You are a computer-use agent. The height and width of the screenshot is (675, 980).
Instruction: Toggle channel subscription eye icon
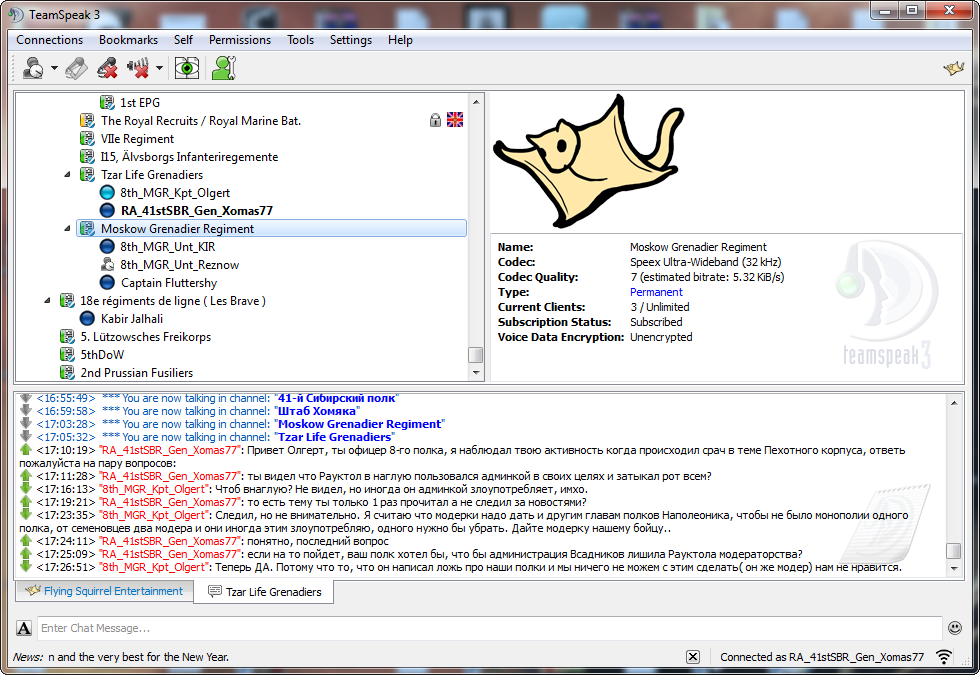click(186, 68)
